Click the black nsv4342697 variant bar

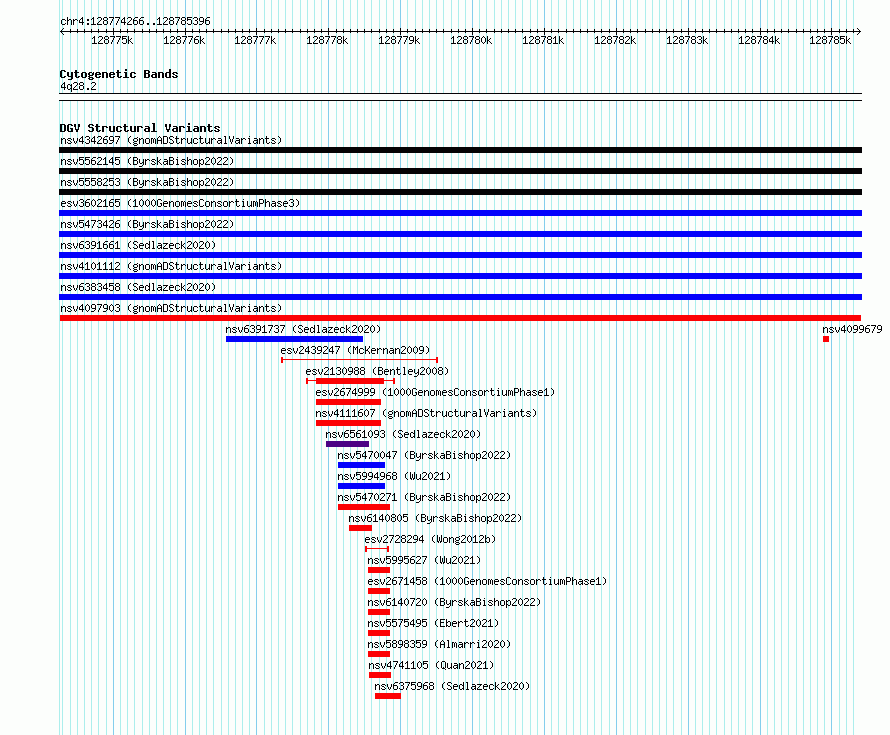[x=460, y=150]
